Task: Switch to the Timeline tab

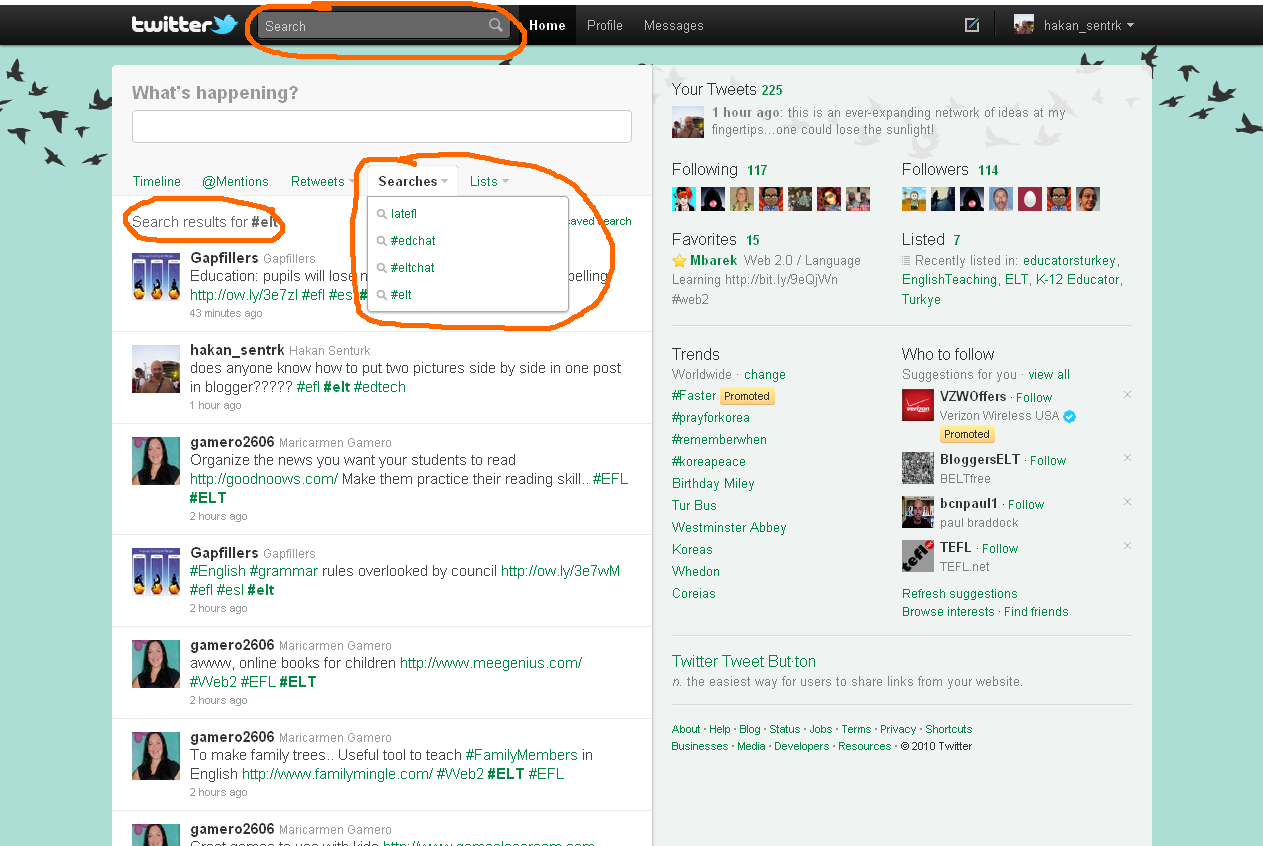Action: coord(157,181)
